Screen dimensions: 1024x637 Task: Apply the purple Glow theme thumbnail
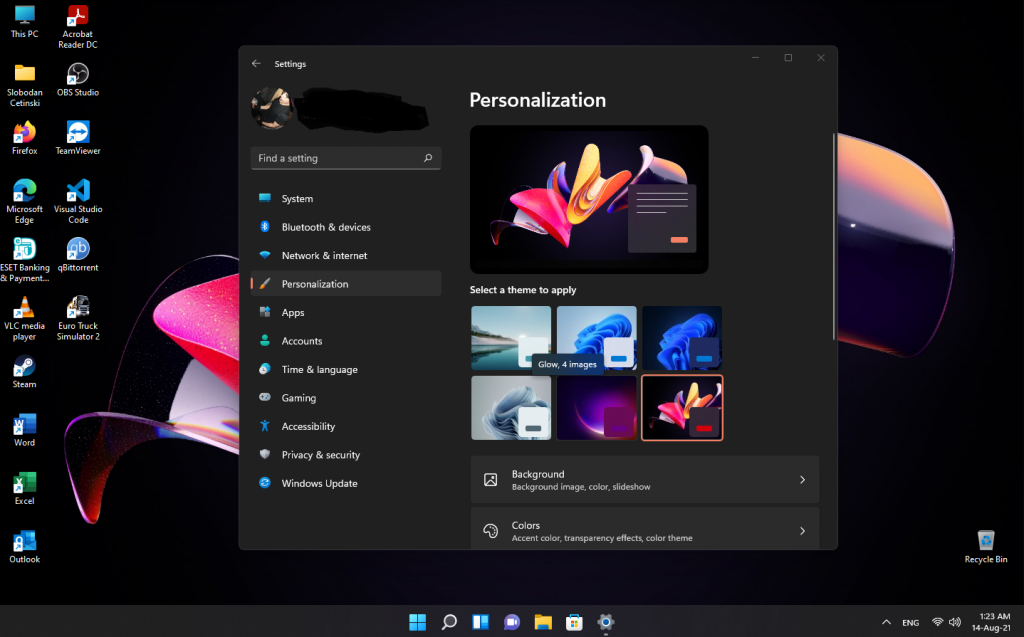[596, 408]
